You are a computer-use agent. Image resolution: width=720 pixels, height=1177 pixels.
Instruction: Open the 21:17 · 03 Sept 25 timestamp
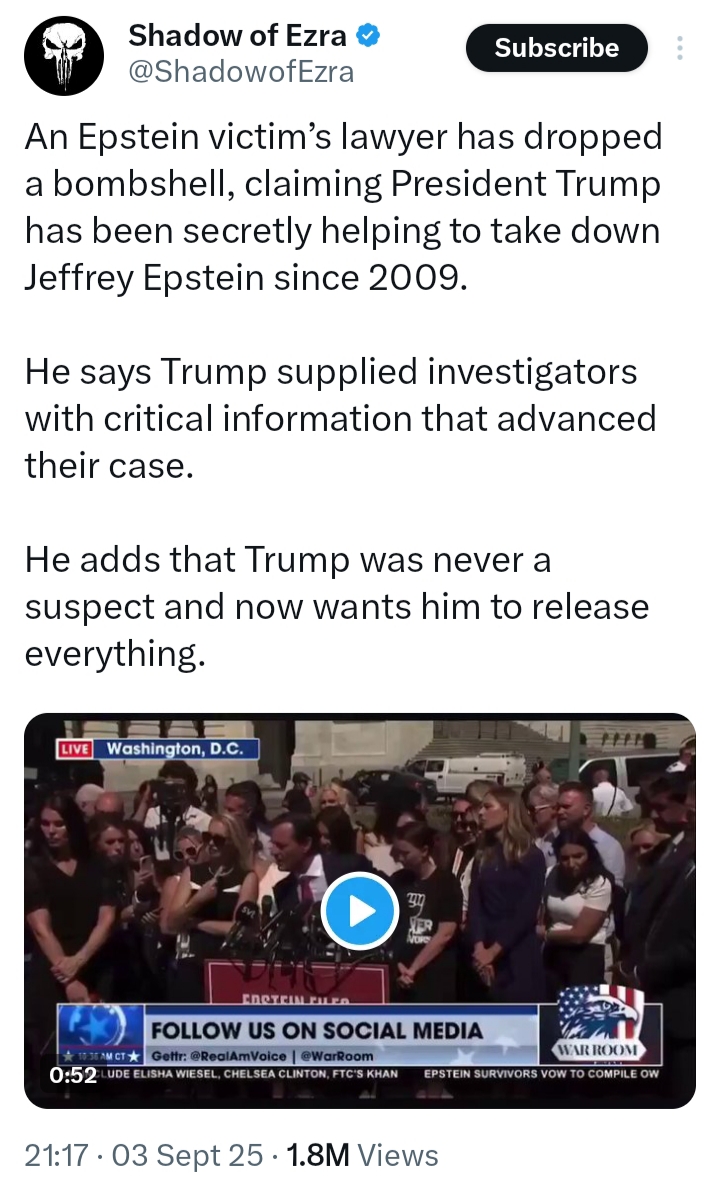coord(144,1154)
